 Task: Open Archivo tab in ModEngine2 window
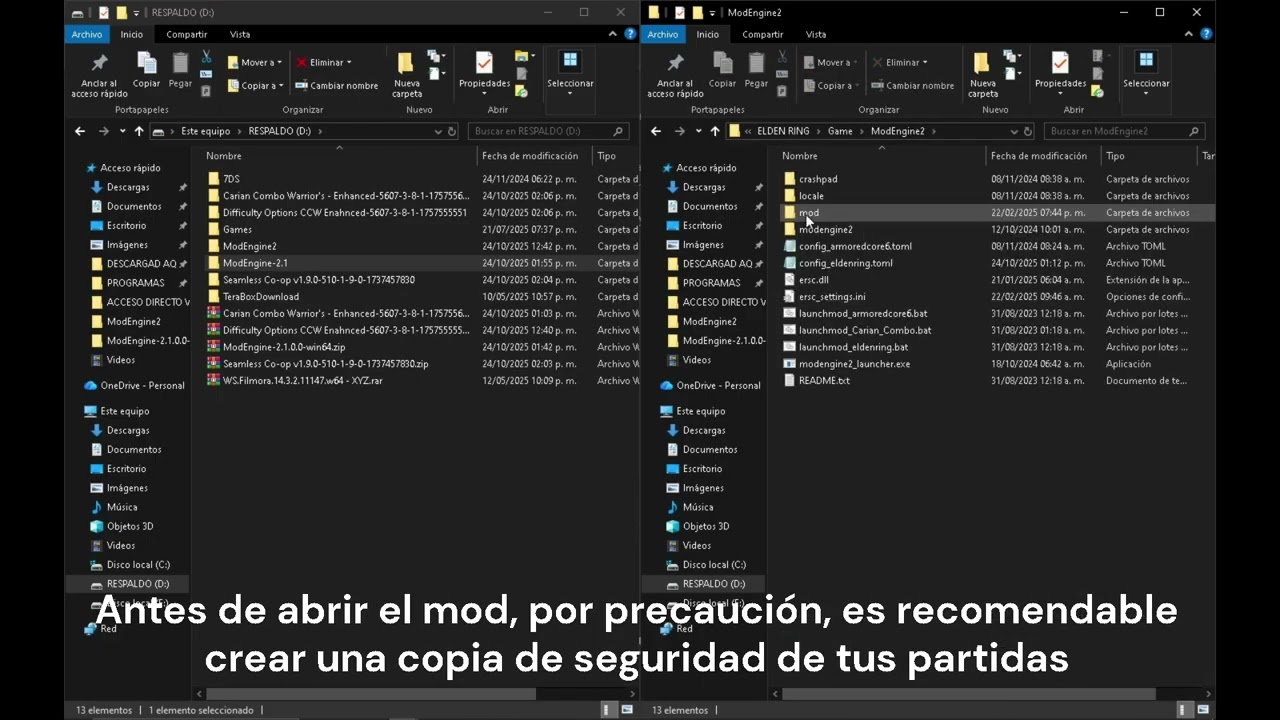pyautogui.click(x=662, y=34)
